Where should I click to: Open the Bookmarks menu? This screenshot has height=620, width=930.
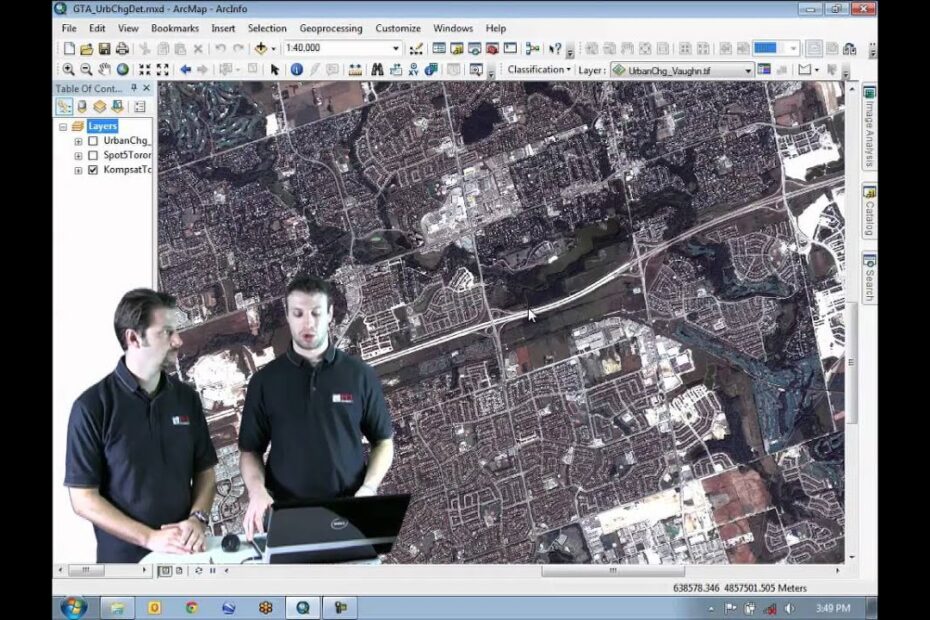pos(175,28)
